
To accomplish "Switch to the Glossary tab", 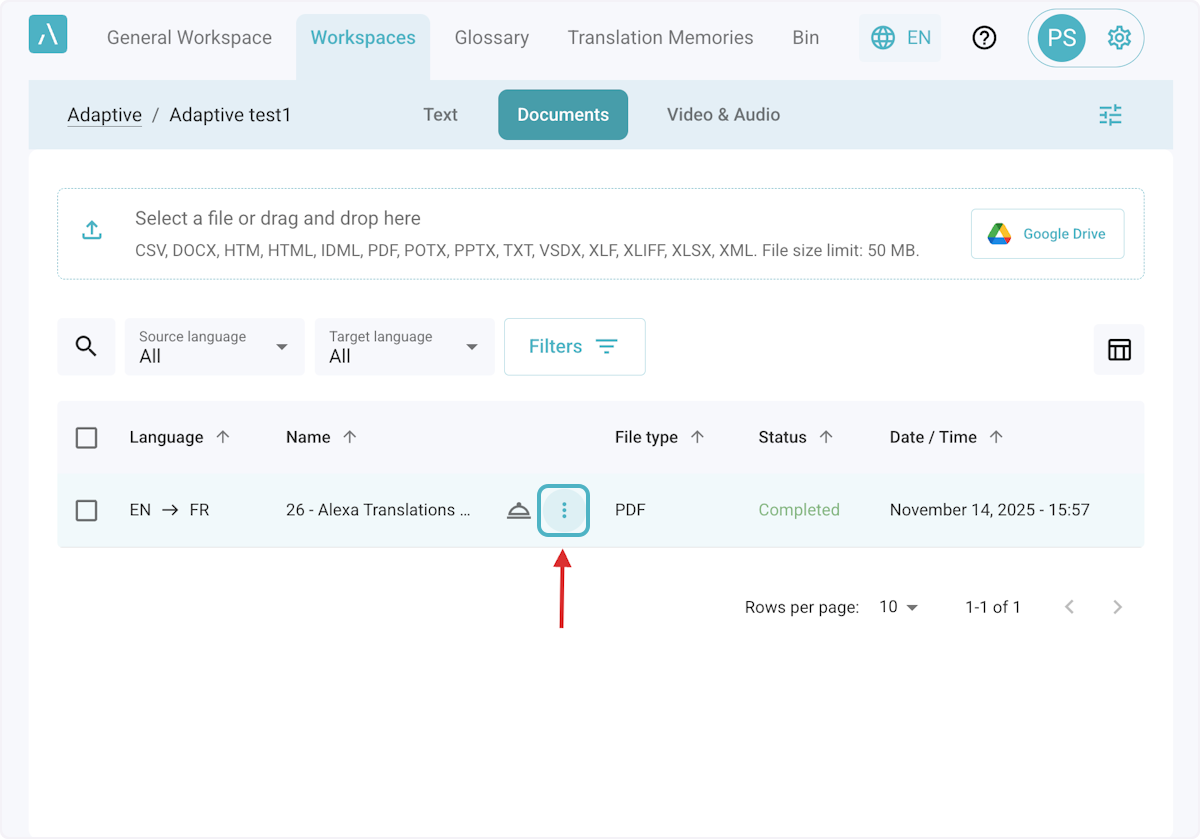I will (491, 38).
